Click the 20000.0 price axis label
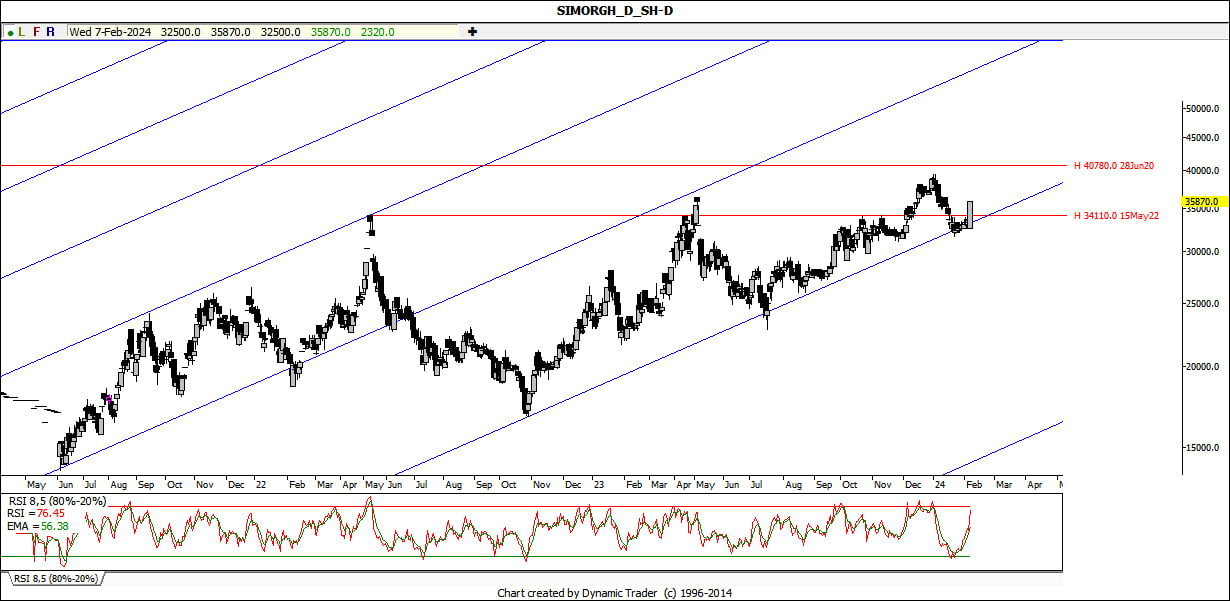 (x=1201, y=367)
